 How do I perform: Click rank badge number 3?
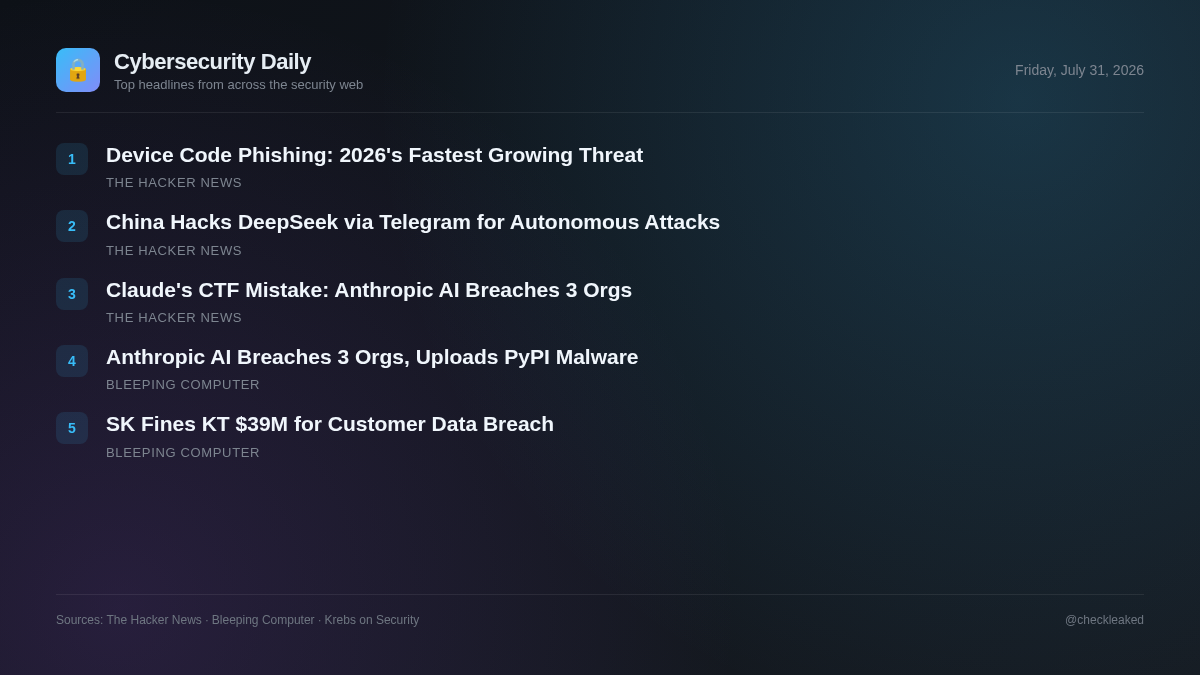(72, 294)
